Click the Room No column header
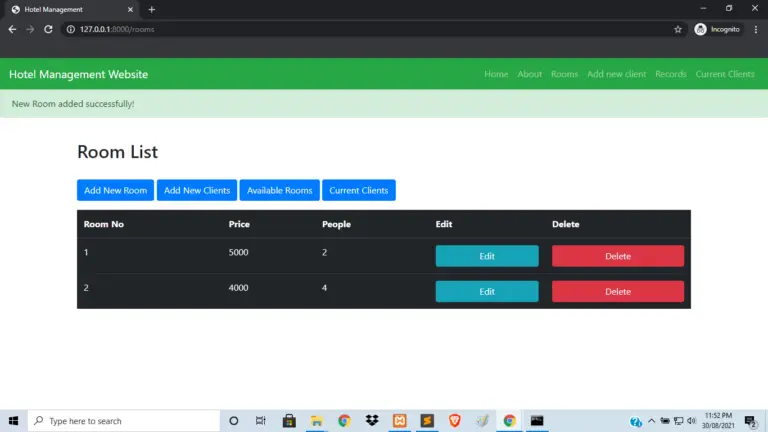768x432 pixels. click(x=103, y=224)
